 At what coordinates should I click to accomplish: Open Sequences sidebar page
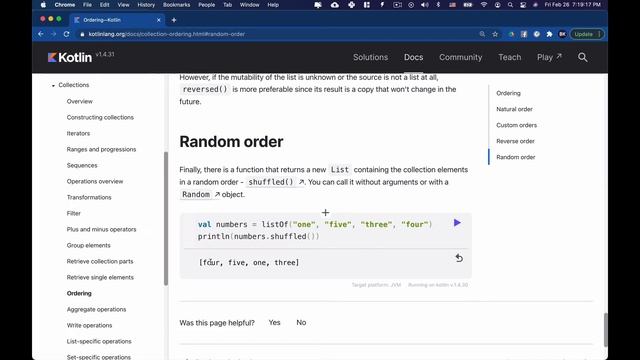[x=82, y=165]
